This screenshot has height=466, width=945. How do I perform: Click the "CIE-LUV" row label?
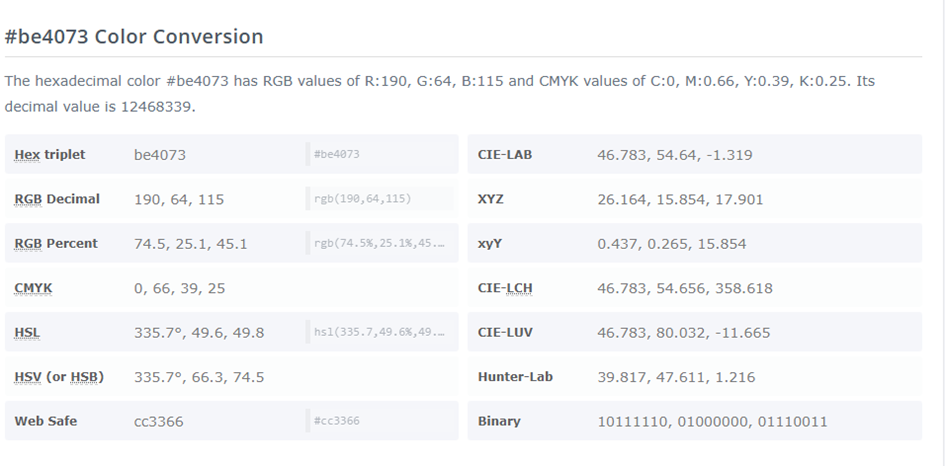(x=505, y=332)
